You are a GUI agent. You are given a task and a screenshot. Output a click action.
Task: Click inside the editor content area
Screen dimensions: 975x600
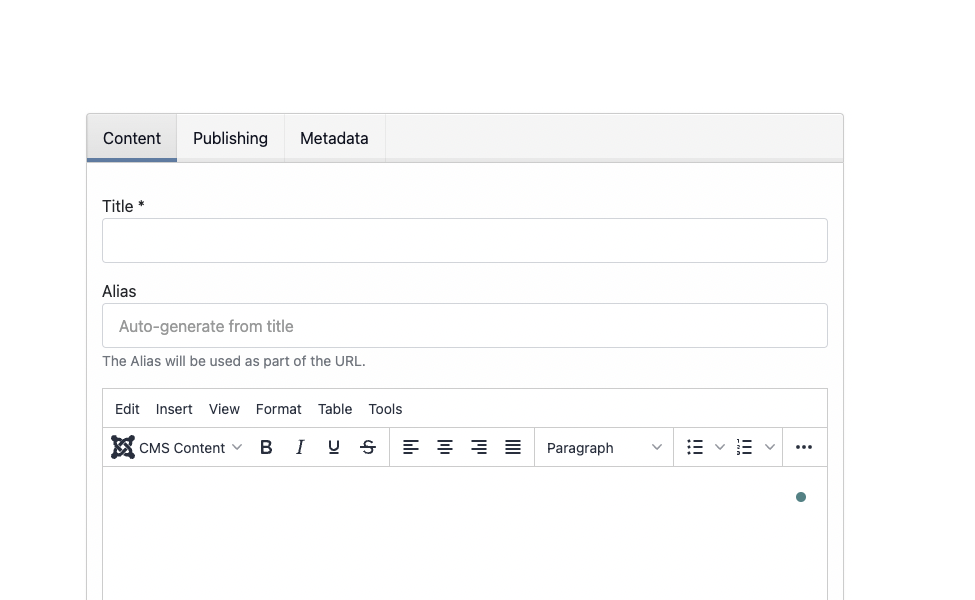[464, 533]
